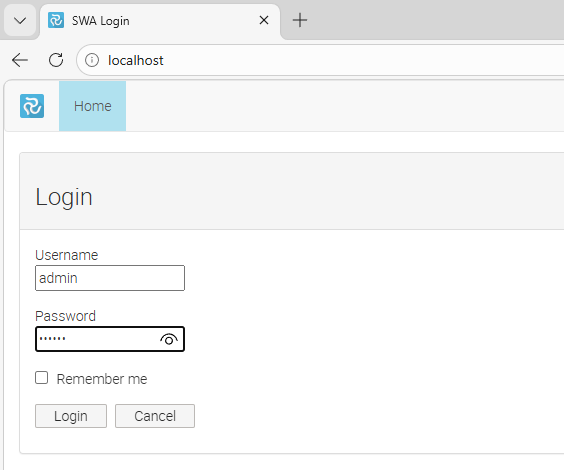Select the SWA Login tab title
This screenshot has height=470, width=564.
point(100,21)
